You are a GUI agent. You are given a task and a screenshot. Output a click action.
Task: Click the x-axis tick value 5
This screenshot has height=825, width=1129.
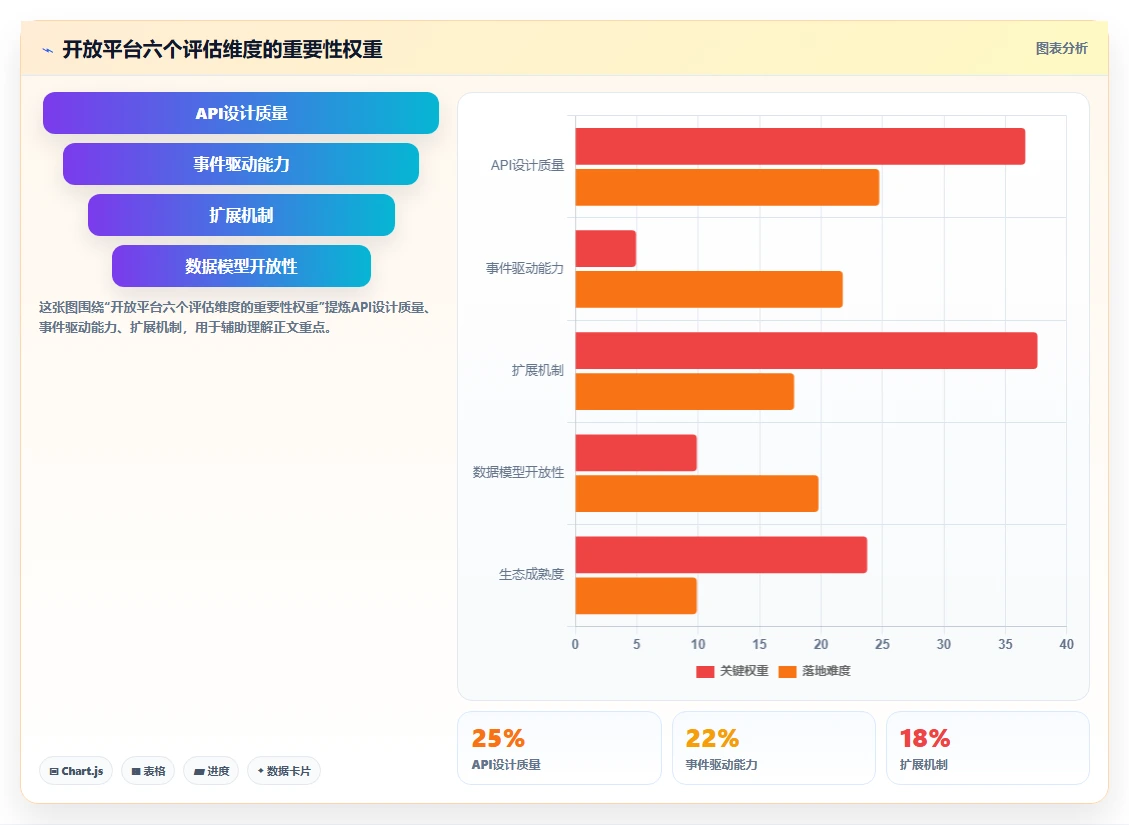coord(637,644)
